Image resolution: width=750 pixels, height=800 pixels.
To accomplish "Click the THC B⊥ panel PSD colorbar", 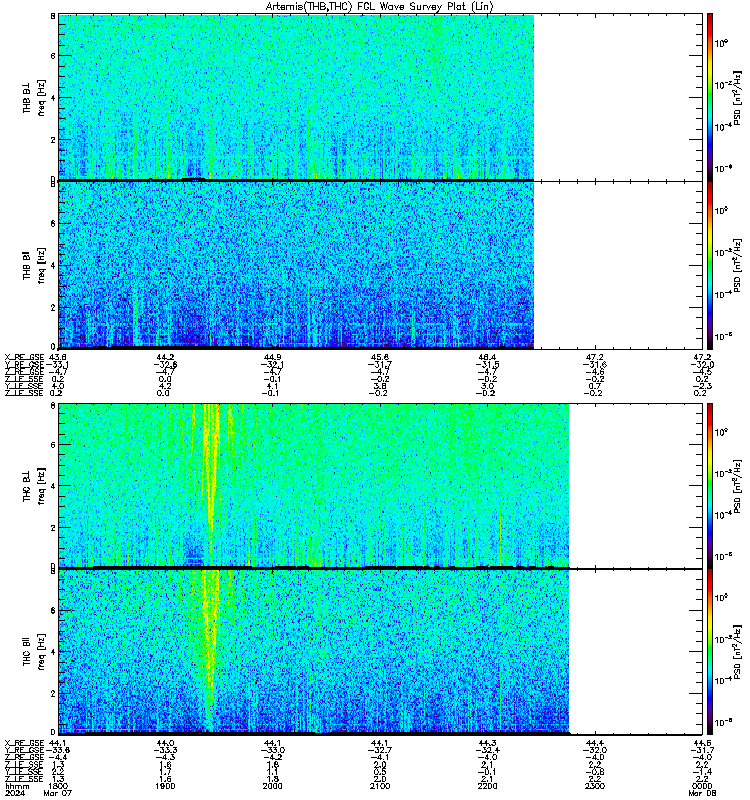I will click(710, 485).
